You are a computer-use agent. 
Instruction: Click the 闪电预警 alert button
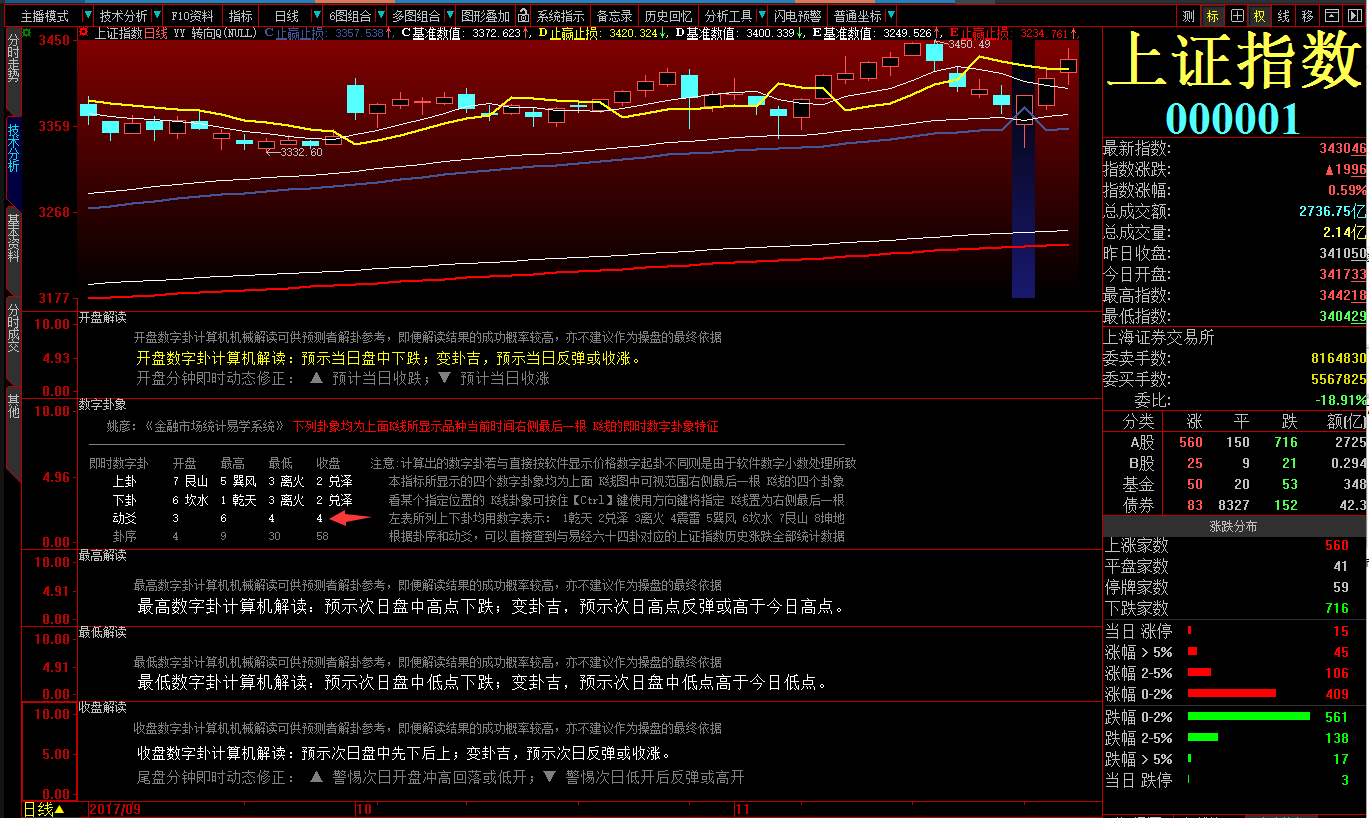[x=798, y=16]
